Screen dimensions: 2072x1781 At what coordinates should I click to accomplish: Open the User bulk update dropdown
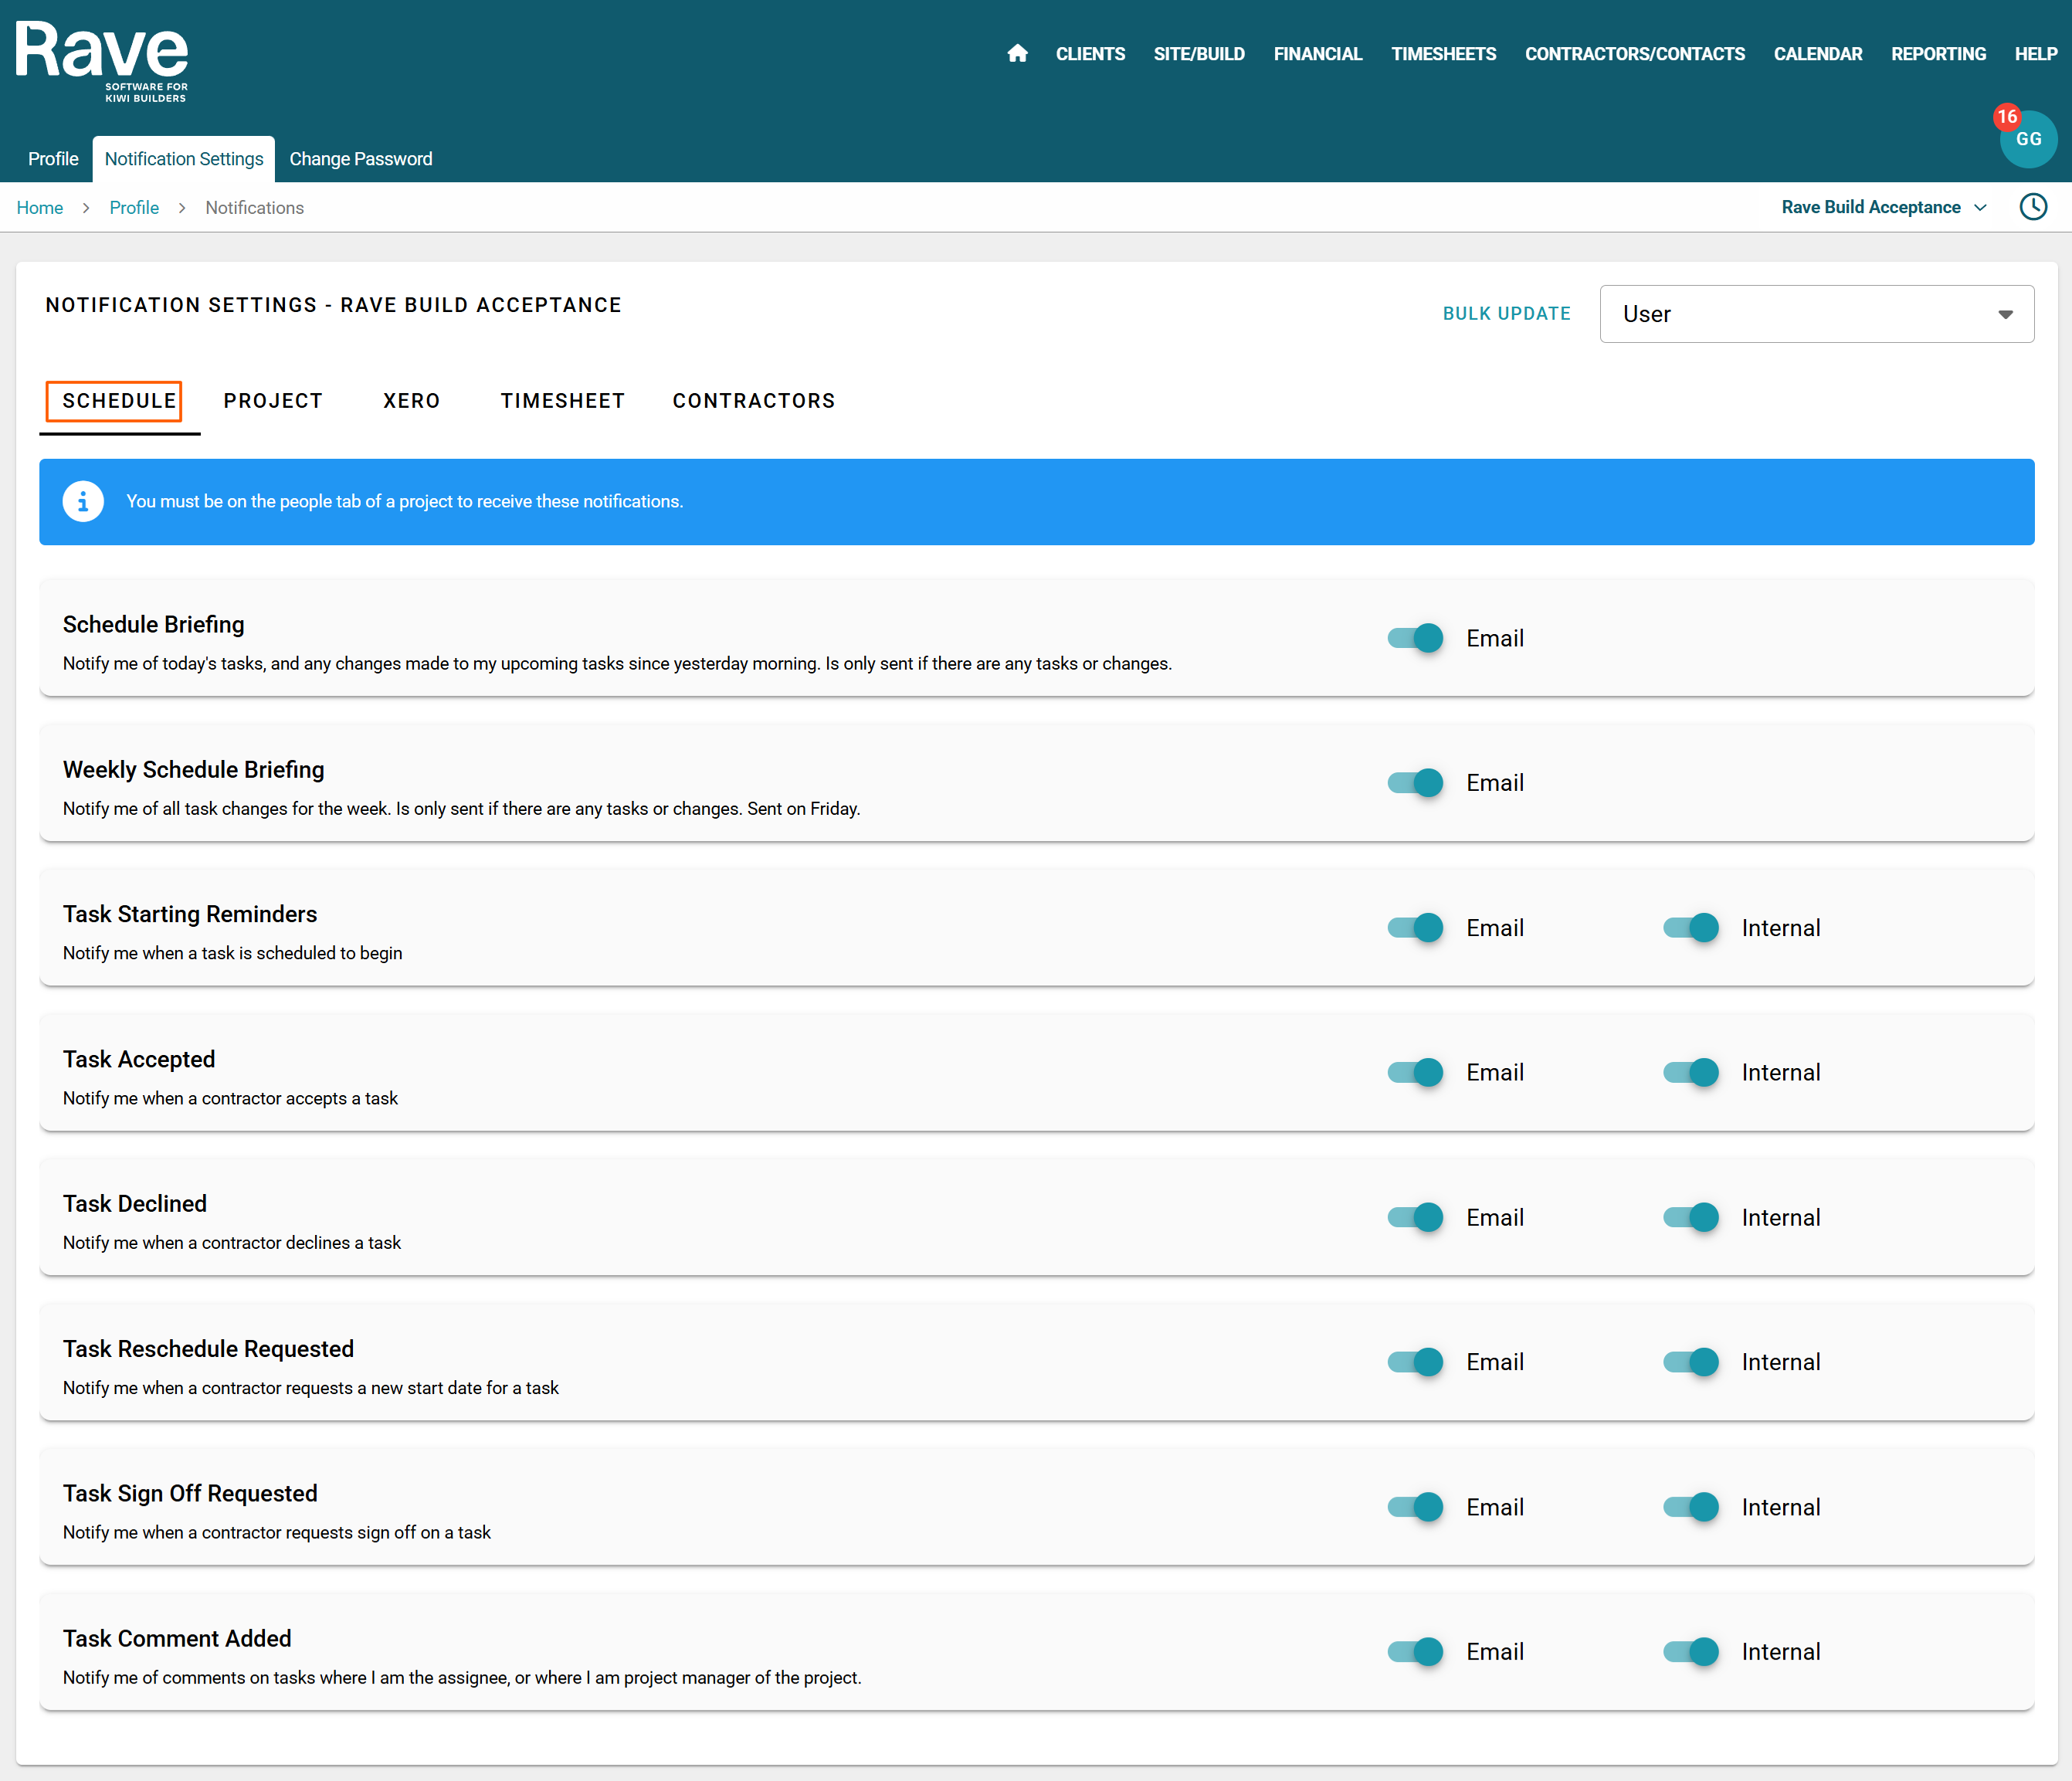coord(1816,314)
